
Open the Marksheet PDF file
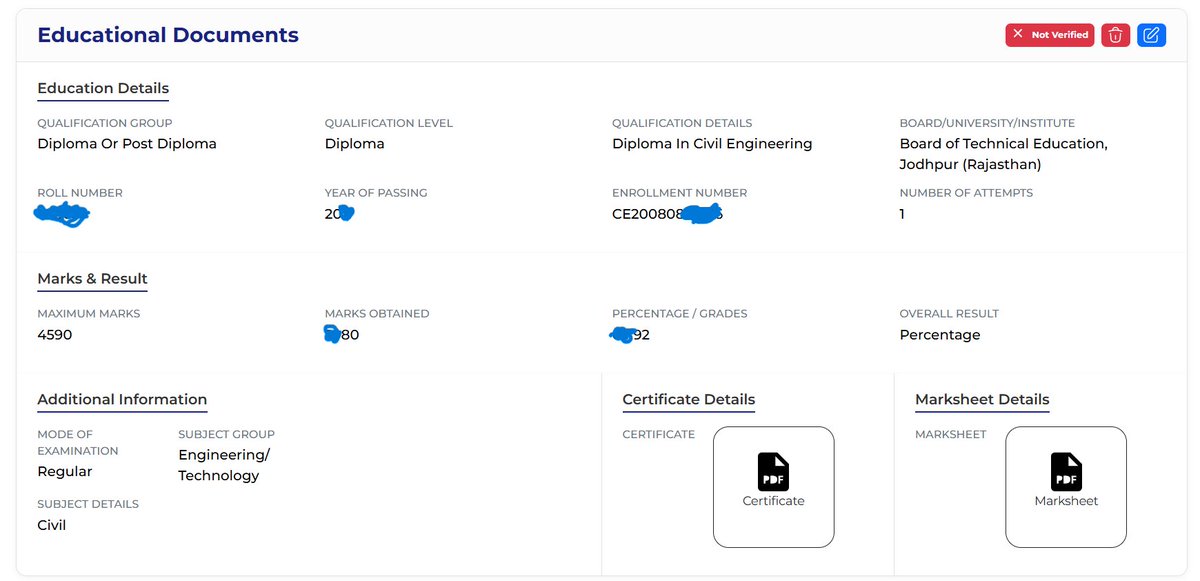[1066, 487]
